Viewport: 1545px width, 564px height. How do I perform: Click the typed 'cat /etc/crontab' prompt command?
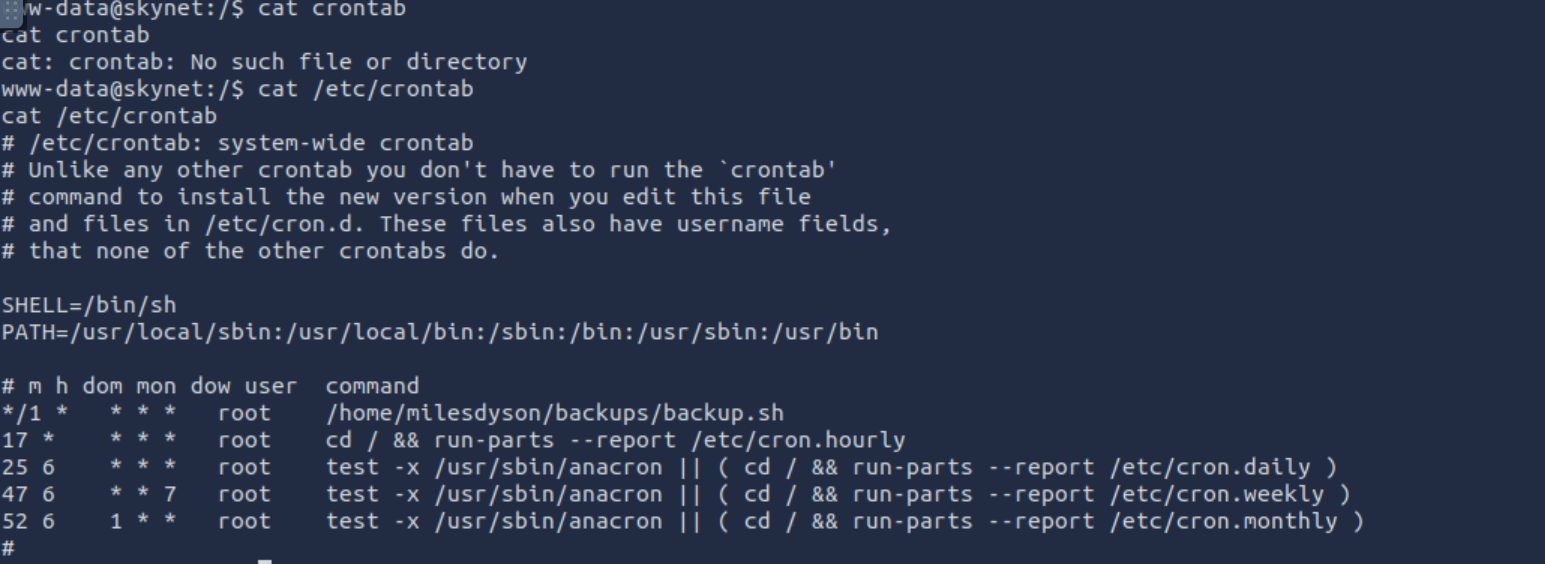365,89
